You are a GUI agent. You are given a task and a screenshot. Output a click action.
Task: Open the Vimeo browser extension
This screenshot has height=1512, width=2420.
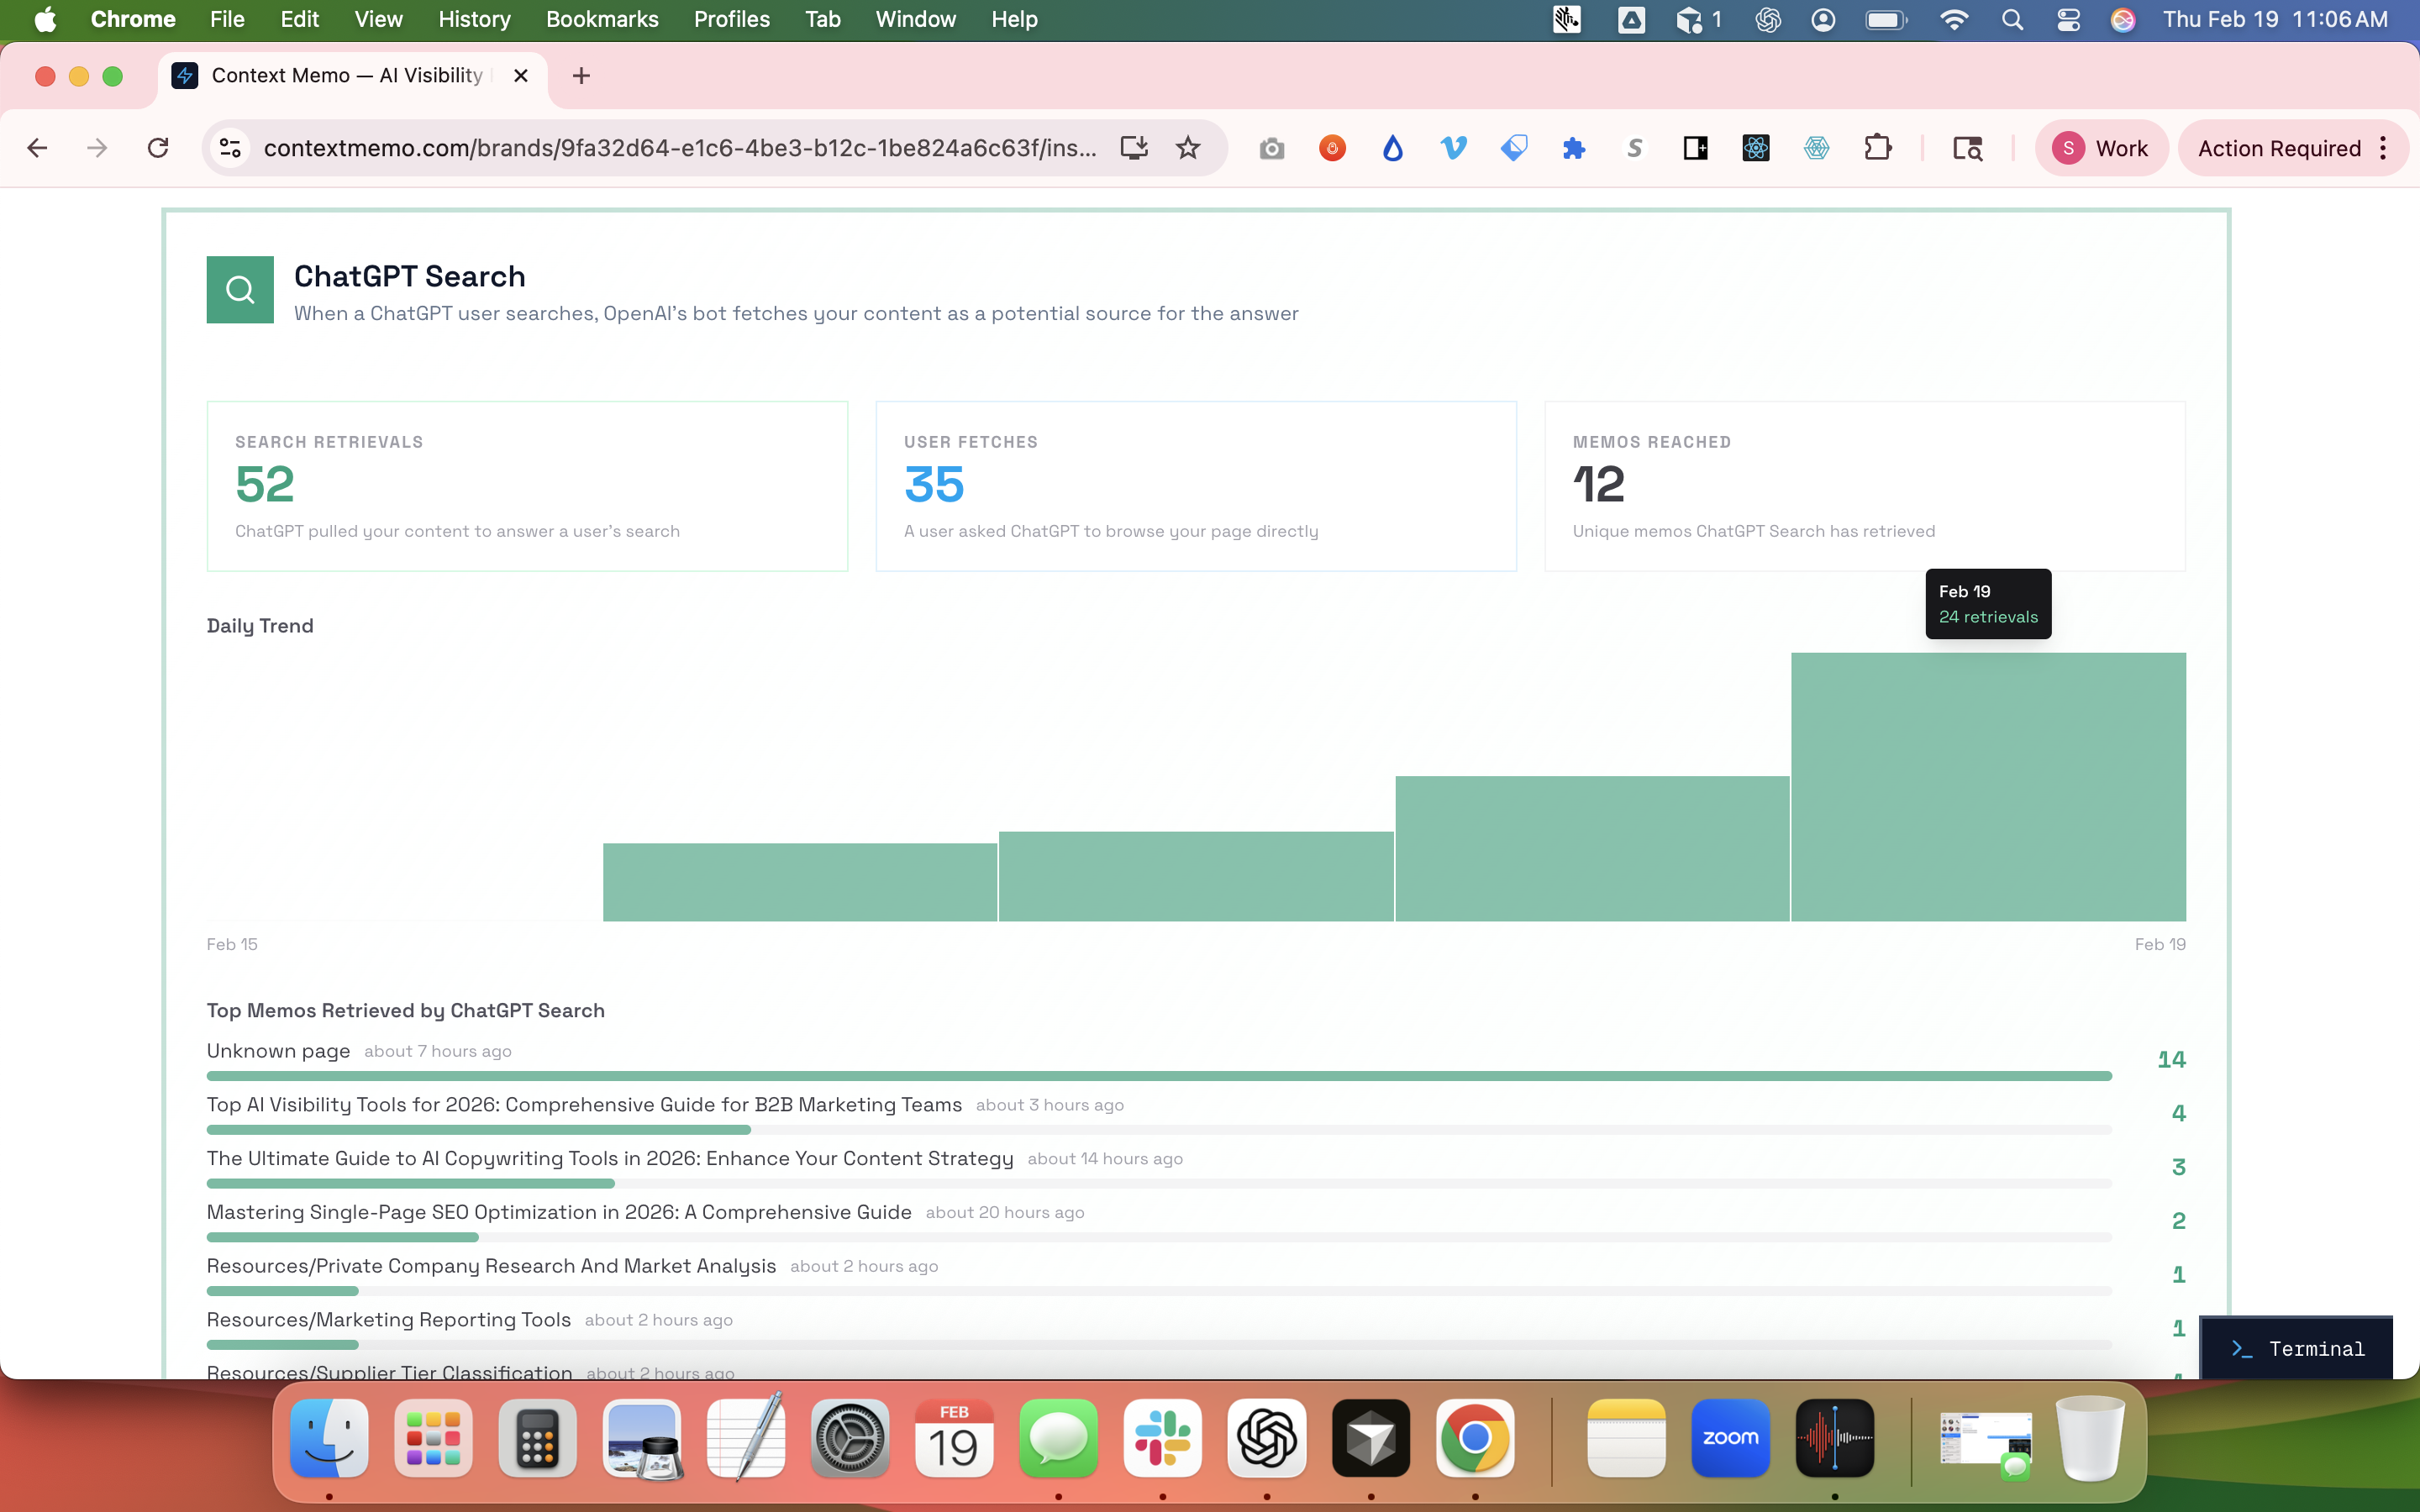coord(1453,147)
